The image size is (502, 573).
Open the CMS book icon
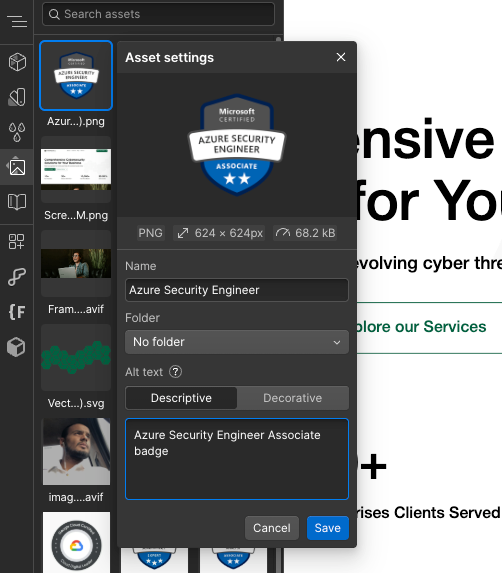[17, 201]
